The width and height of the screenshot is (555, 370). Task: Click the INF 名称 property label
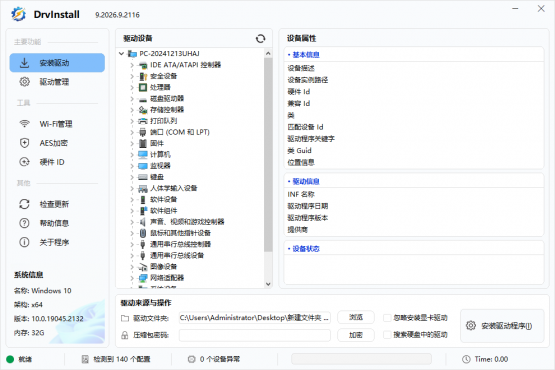click(x=301, y=194)
